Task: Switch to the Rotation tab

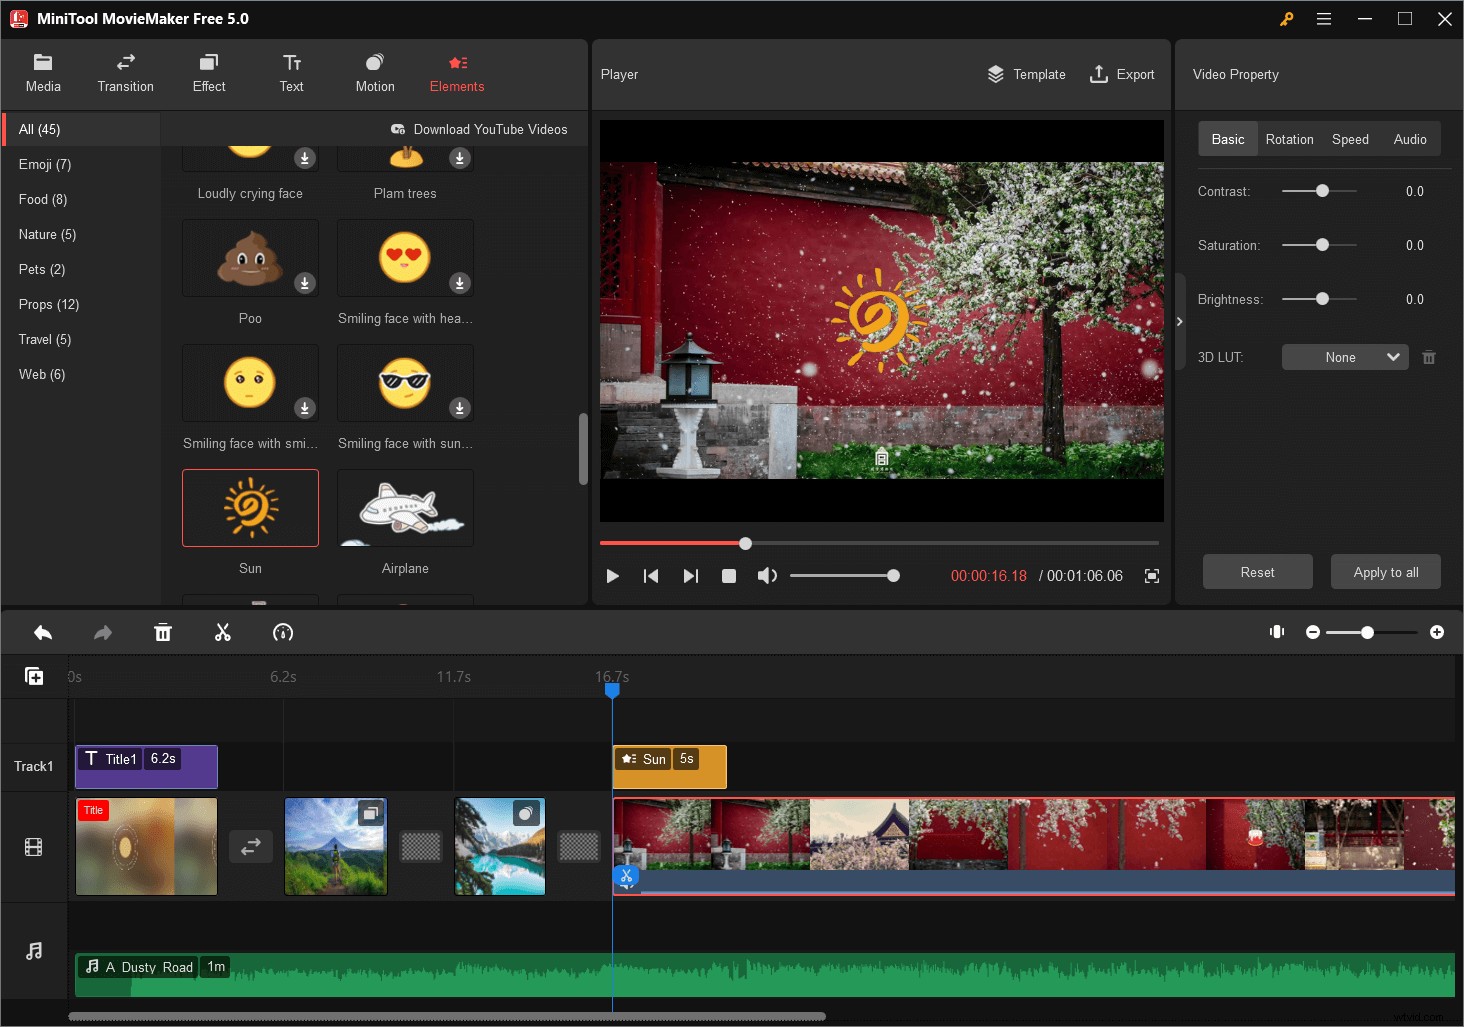Action: pos(1289,139)
